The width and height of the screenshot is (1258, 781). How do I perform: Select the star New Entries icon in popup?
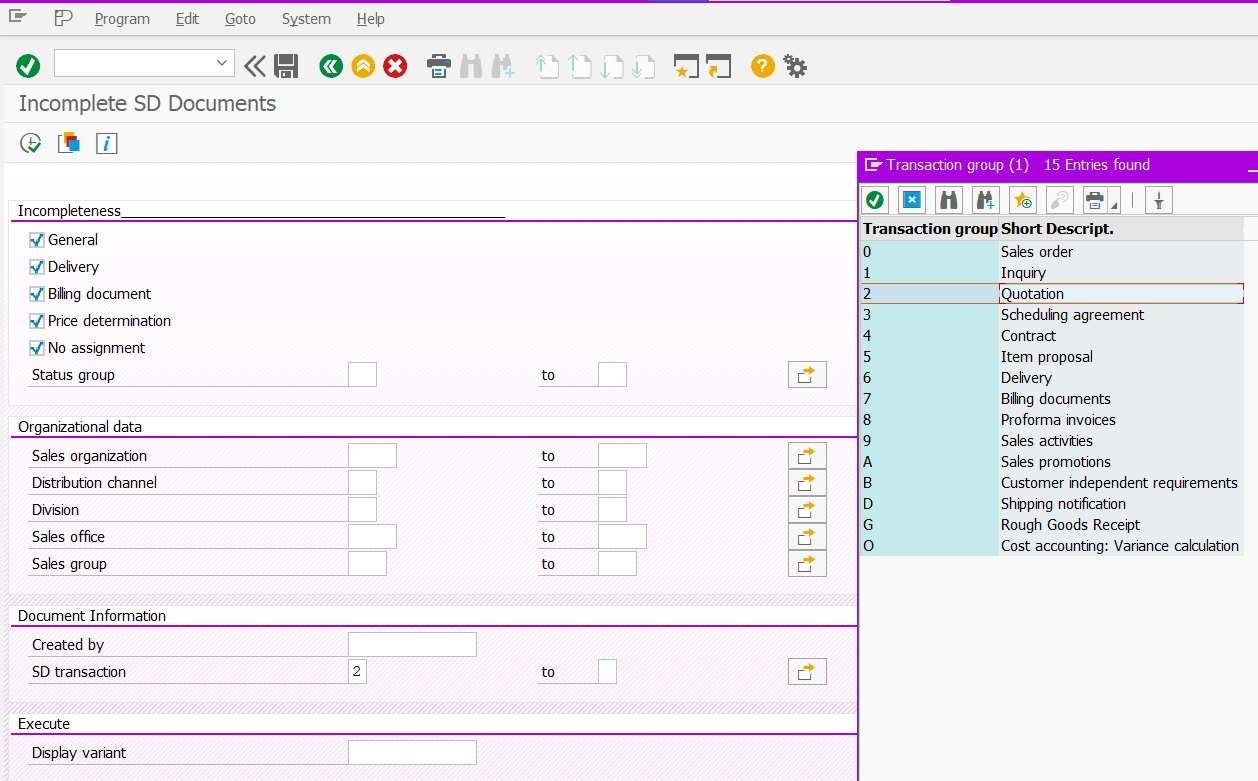pos(1022,199)
